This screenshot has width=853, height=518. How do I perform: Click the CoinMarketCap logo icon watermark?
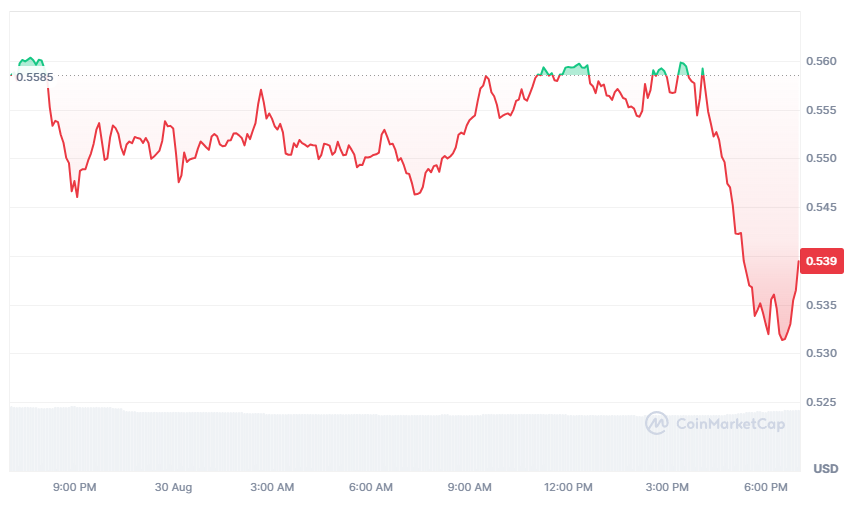(x=657, y=423)
